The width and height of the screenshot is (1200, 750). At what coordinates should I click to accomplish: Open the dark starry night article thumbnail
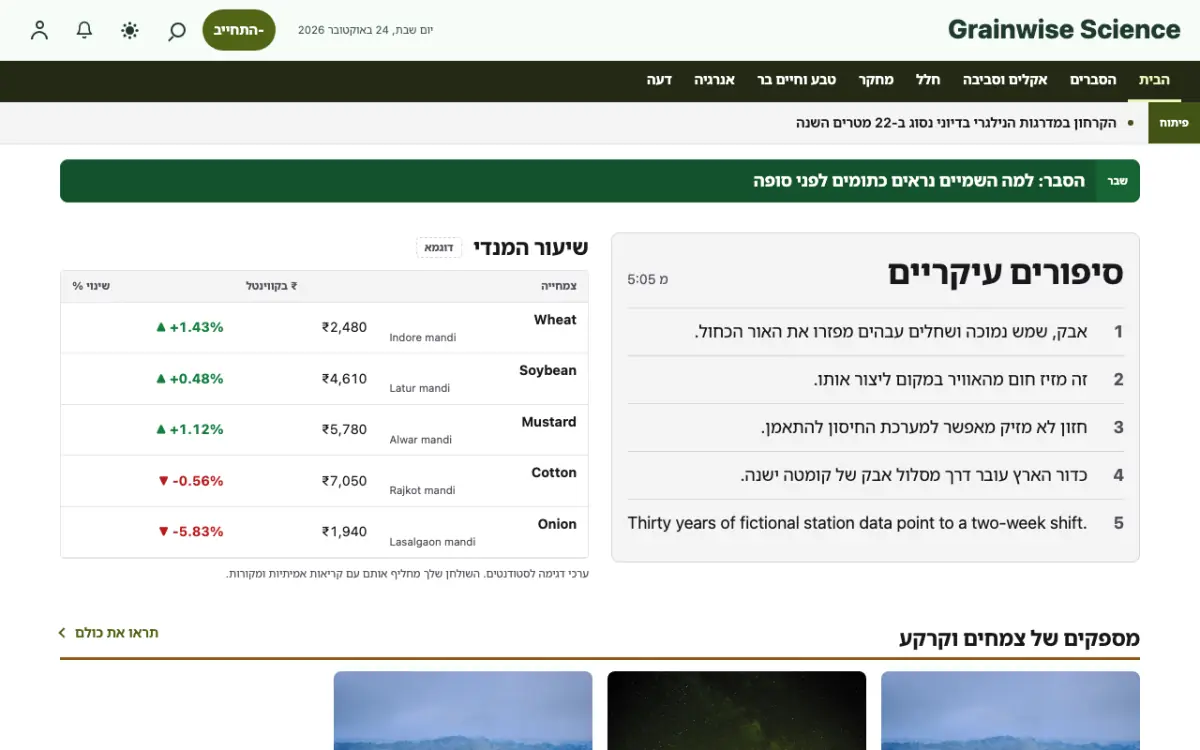pos(736,710)
